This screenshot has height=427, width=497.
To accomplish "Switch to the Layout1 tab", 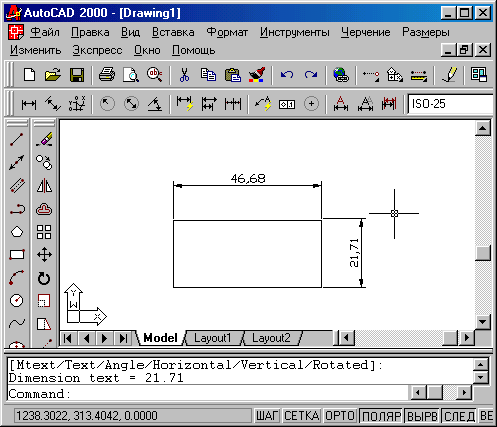I will (213, 338).
